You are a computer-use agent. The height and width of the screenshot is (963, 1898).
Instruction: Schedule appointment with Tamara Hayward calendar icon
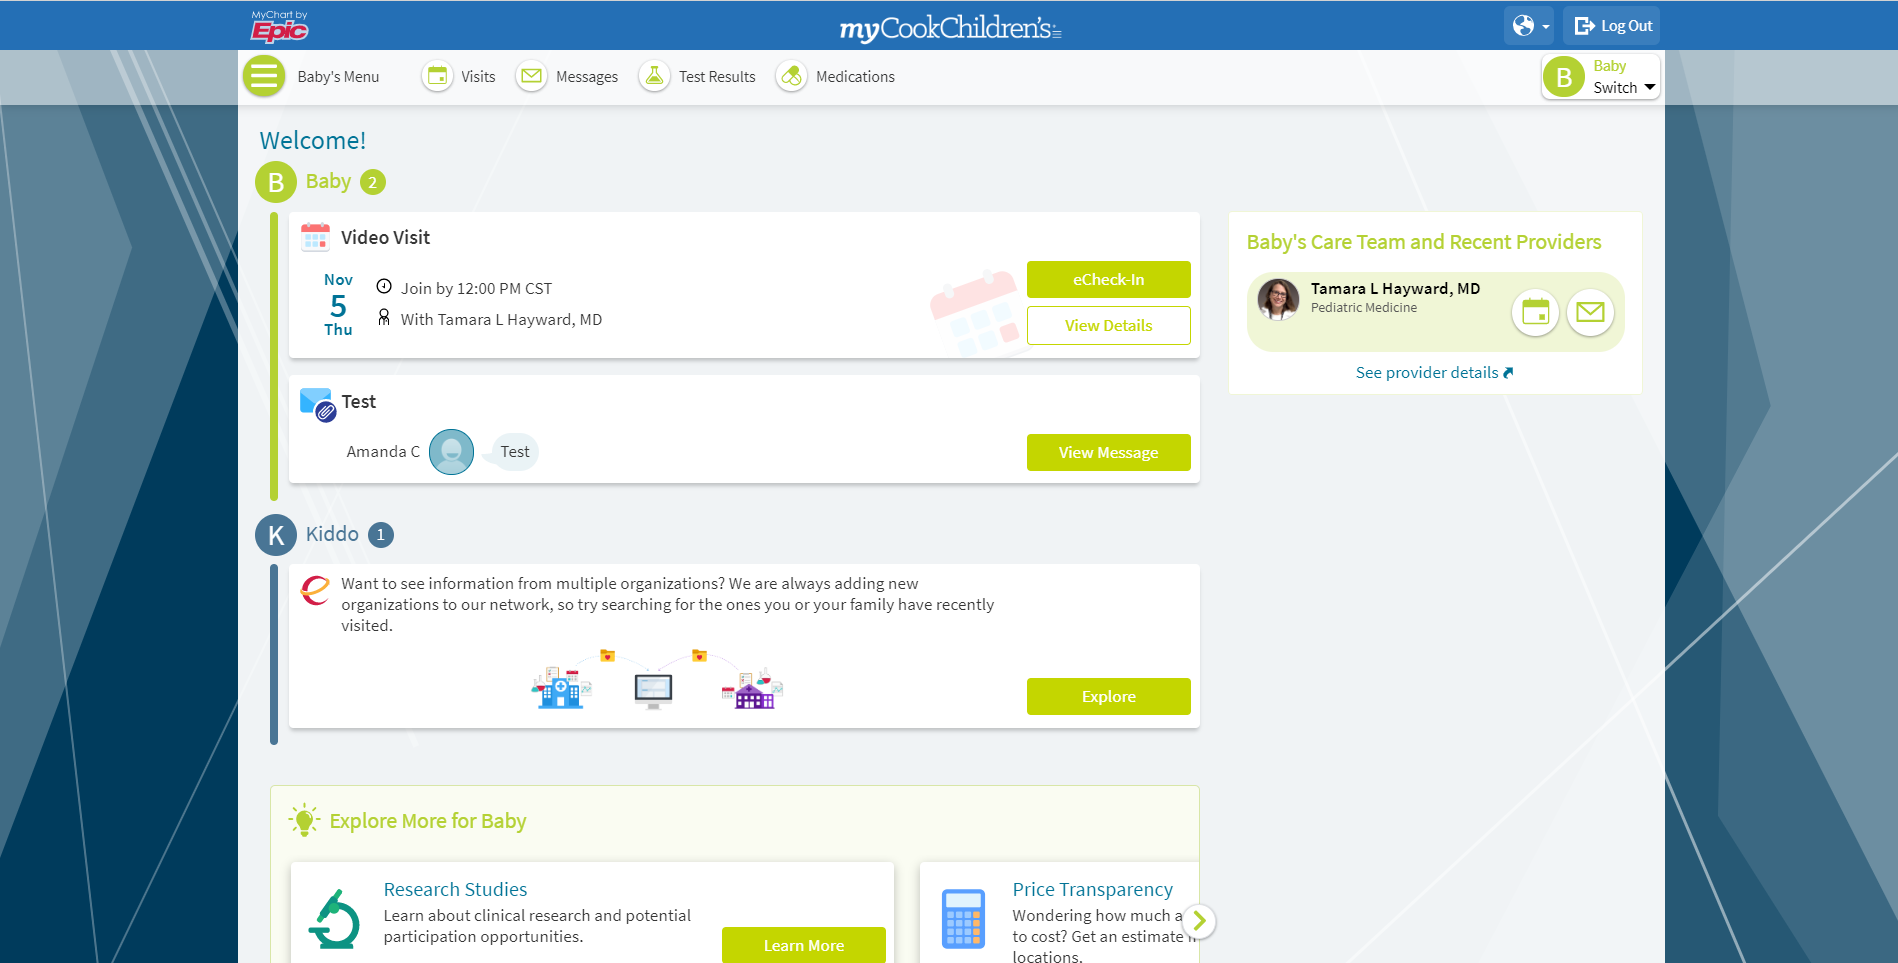click(1535, 313)
